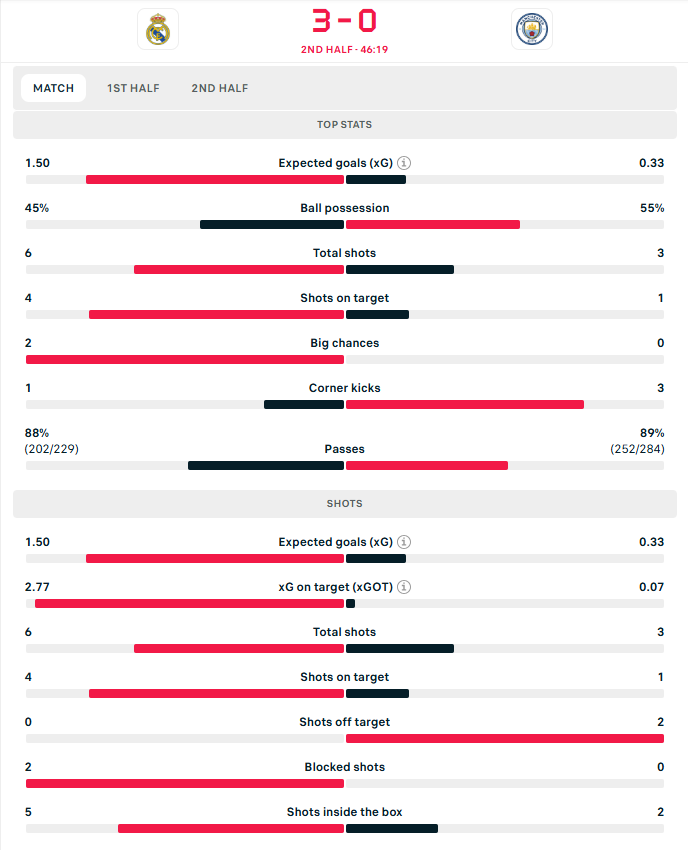Click the red Shots off target bar

[504, 738]
